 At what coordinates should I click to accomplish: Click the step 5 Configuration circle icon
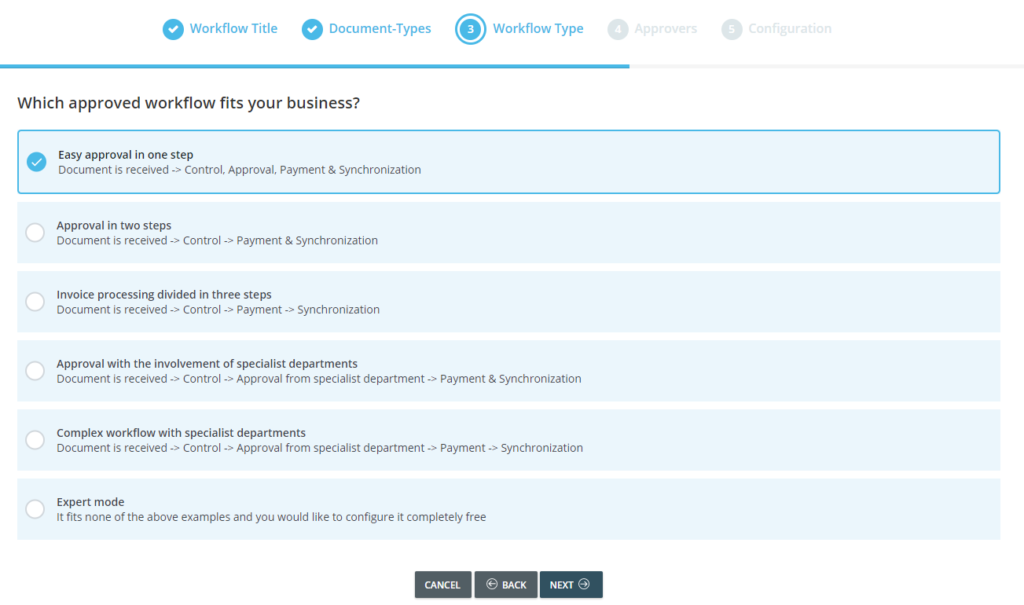(731, 29)
